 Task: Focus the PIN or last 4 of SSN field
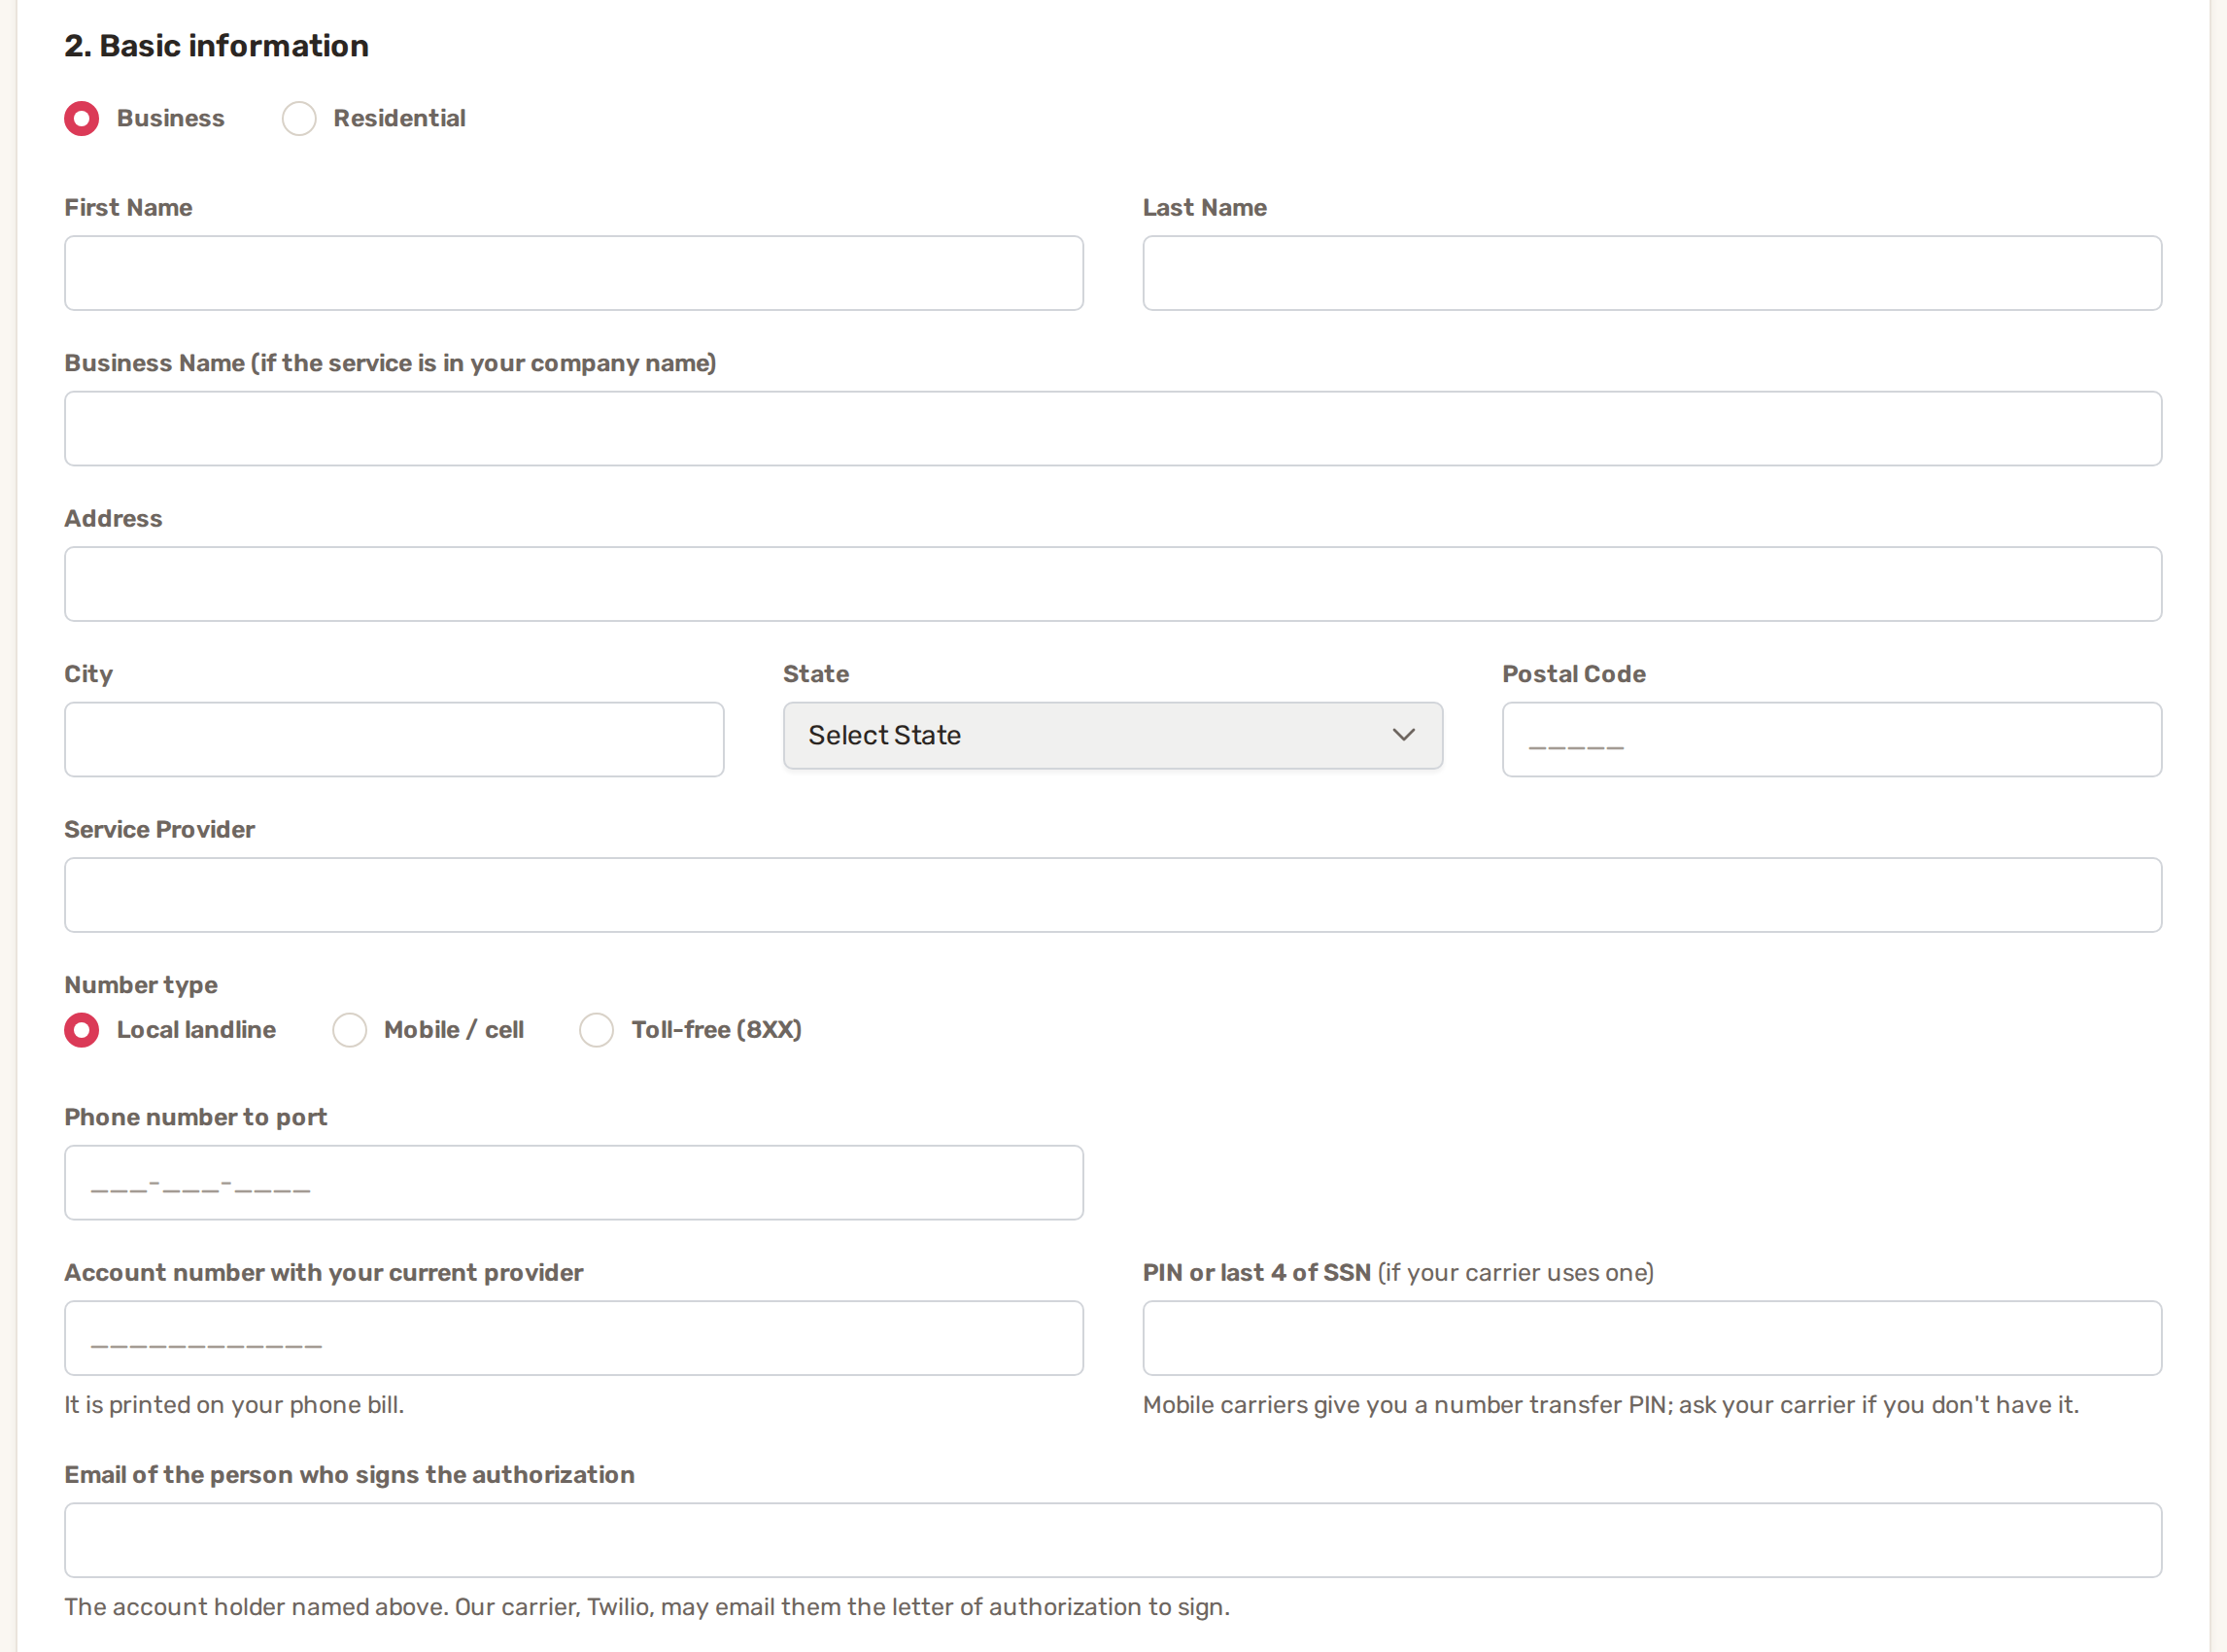click(x=1652, y=1338)
